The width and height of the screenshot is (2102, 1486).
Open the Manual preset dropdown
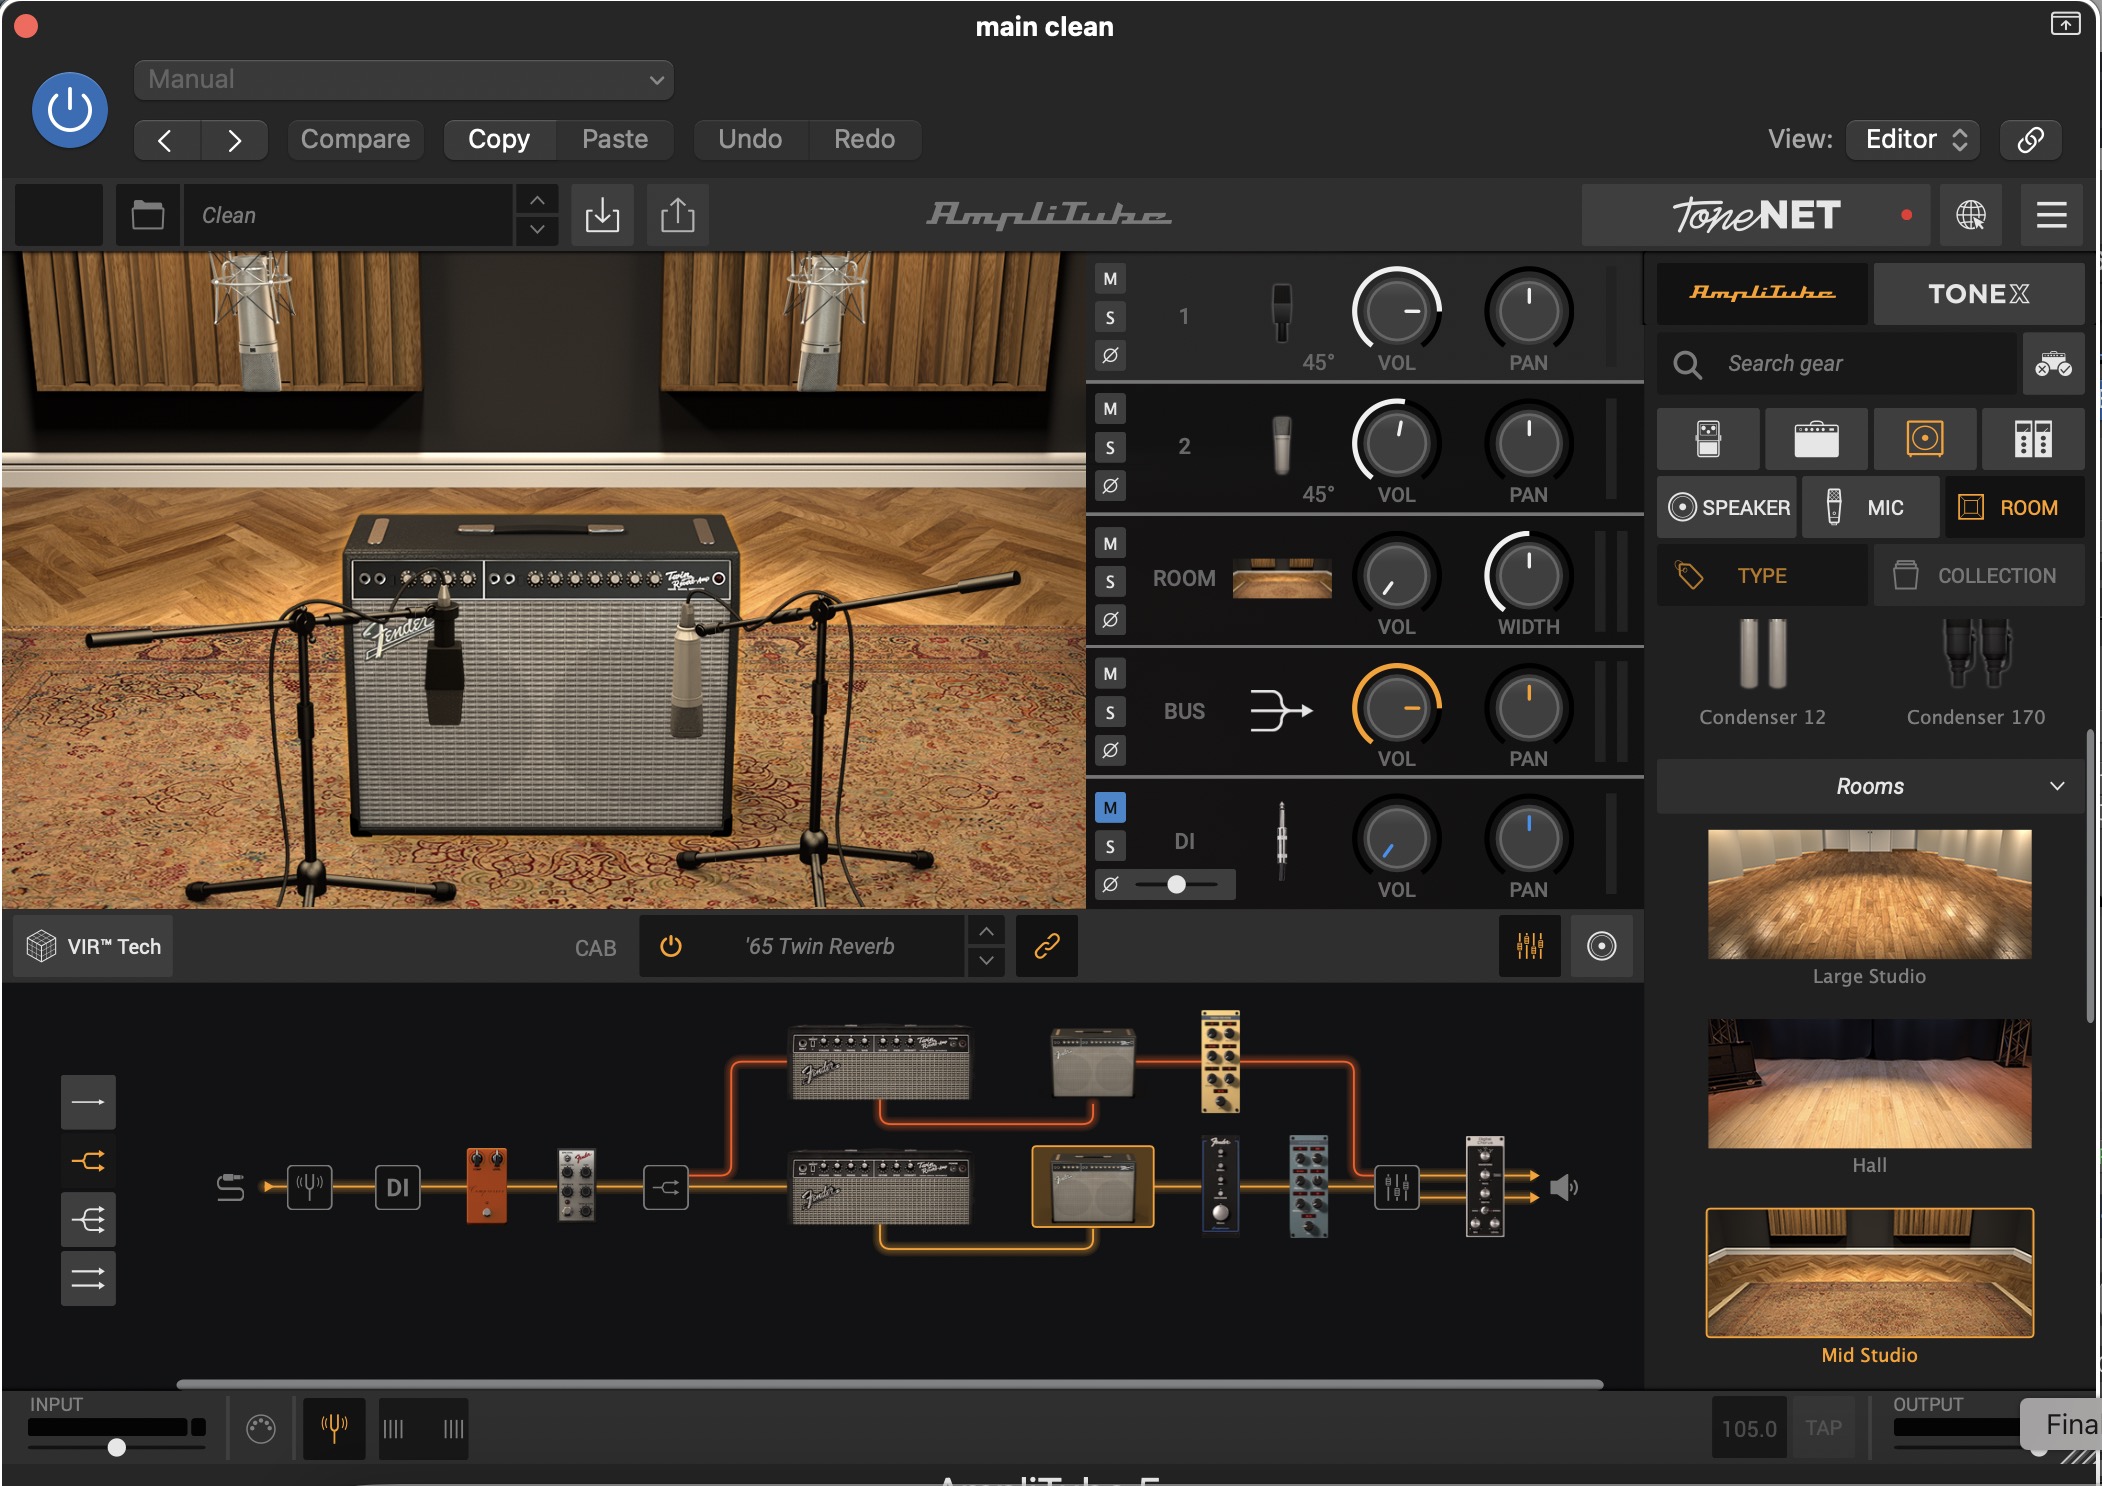404,80
